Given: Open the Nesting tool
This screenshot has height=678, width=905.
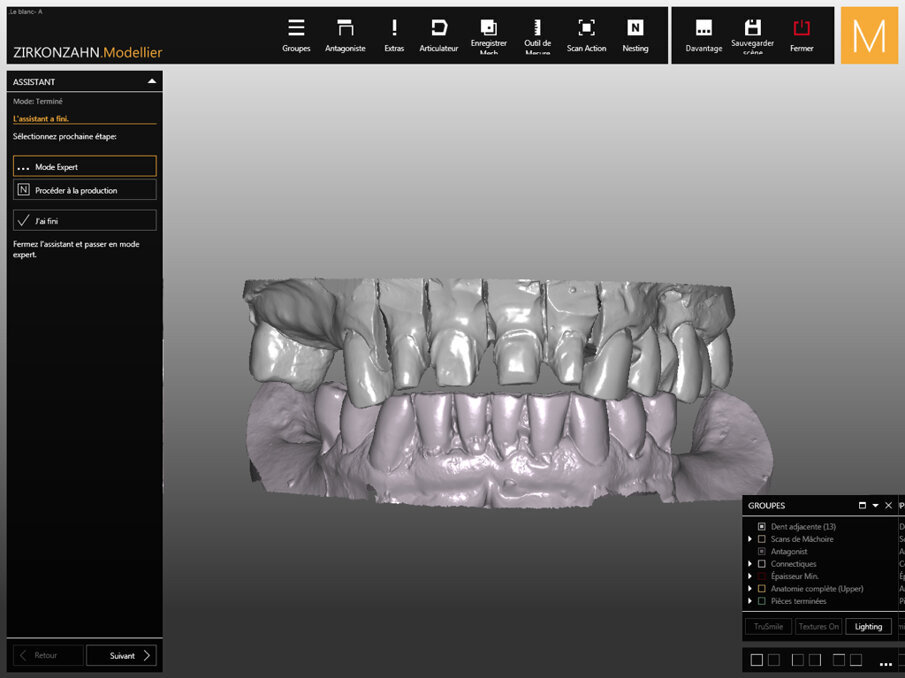Looking at the screenshot, I should pyautogui.click(x=636, y=33).
